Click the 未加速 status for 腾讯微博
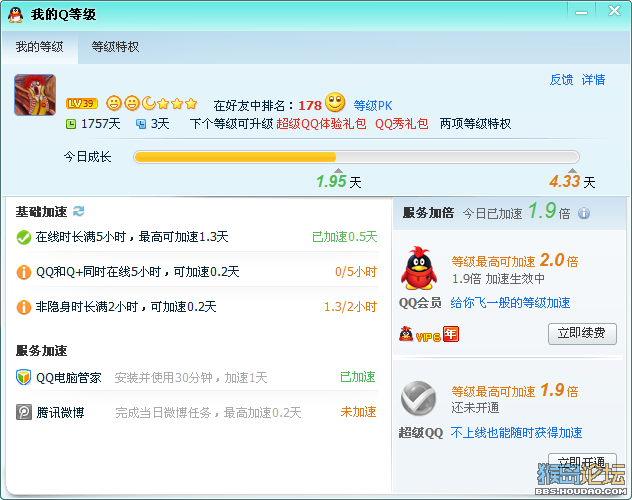The width and height of the screenshot is (632, 500). [358, 412]
